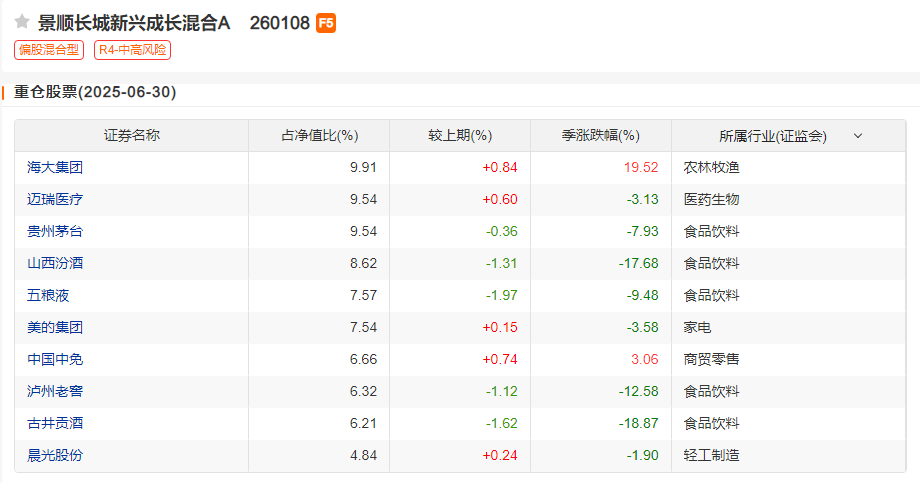Screen dimensions: 920x483
Task: Sort by 占净值比(%) column header
Action: pyautogui.click(x=320, y=136)
